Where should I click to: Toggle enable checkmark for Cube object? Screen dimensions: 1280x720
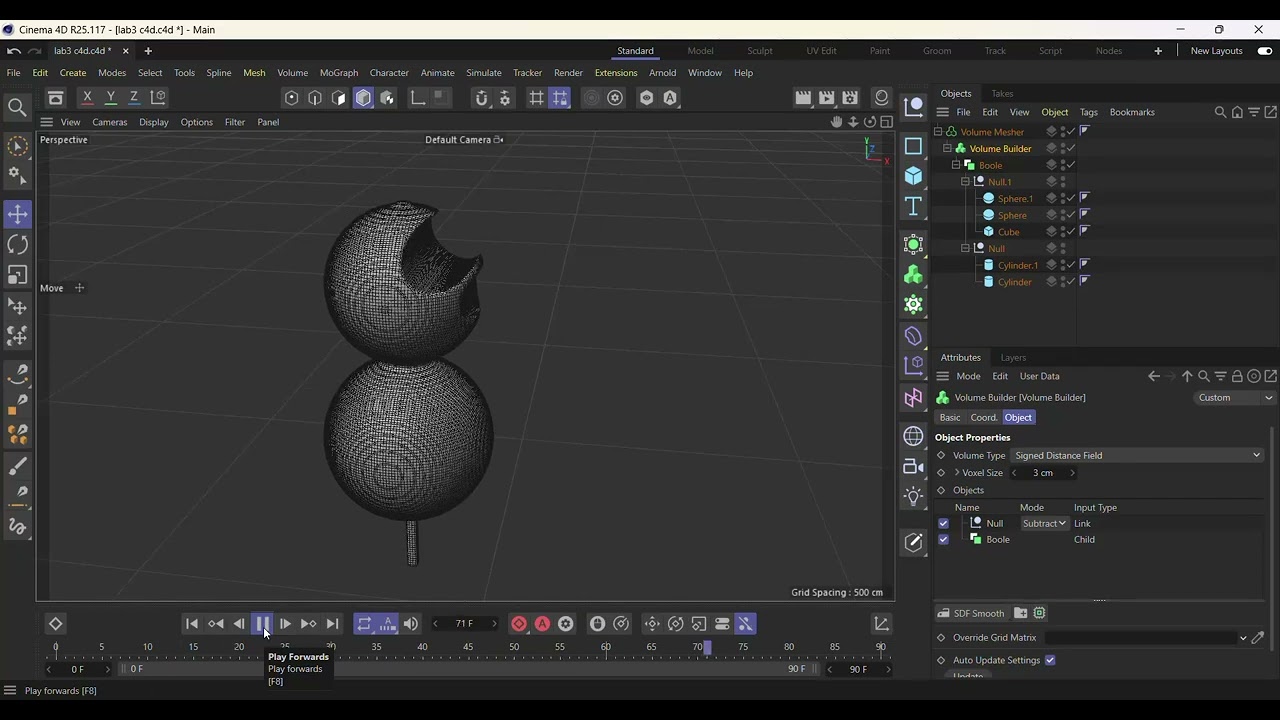tap(1071, 232)
